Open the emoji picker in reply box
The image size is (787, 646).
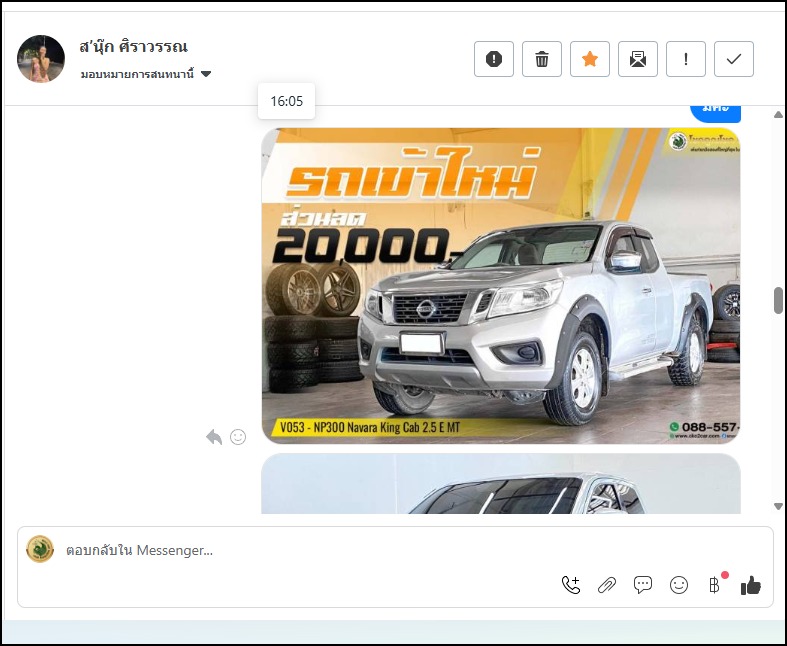click(679, 585)
